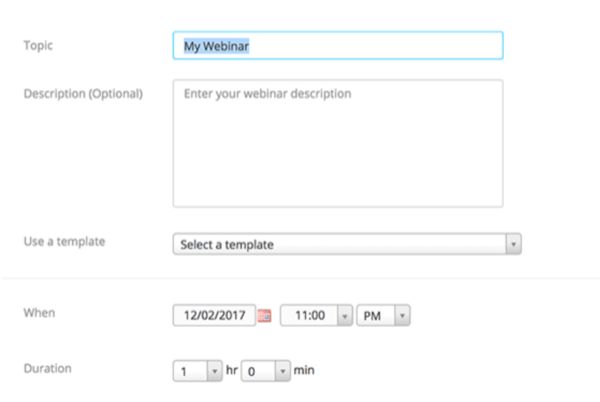Click the arrow on the minutes selector
Screen dimensions: 600x402
pyautogui.click(x=282, y=371)
